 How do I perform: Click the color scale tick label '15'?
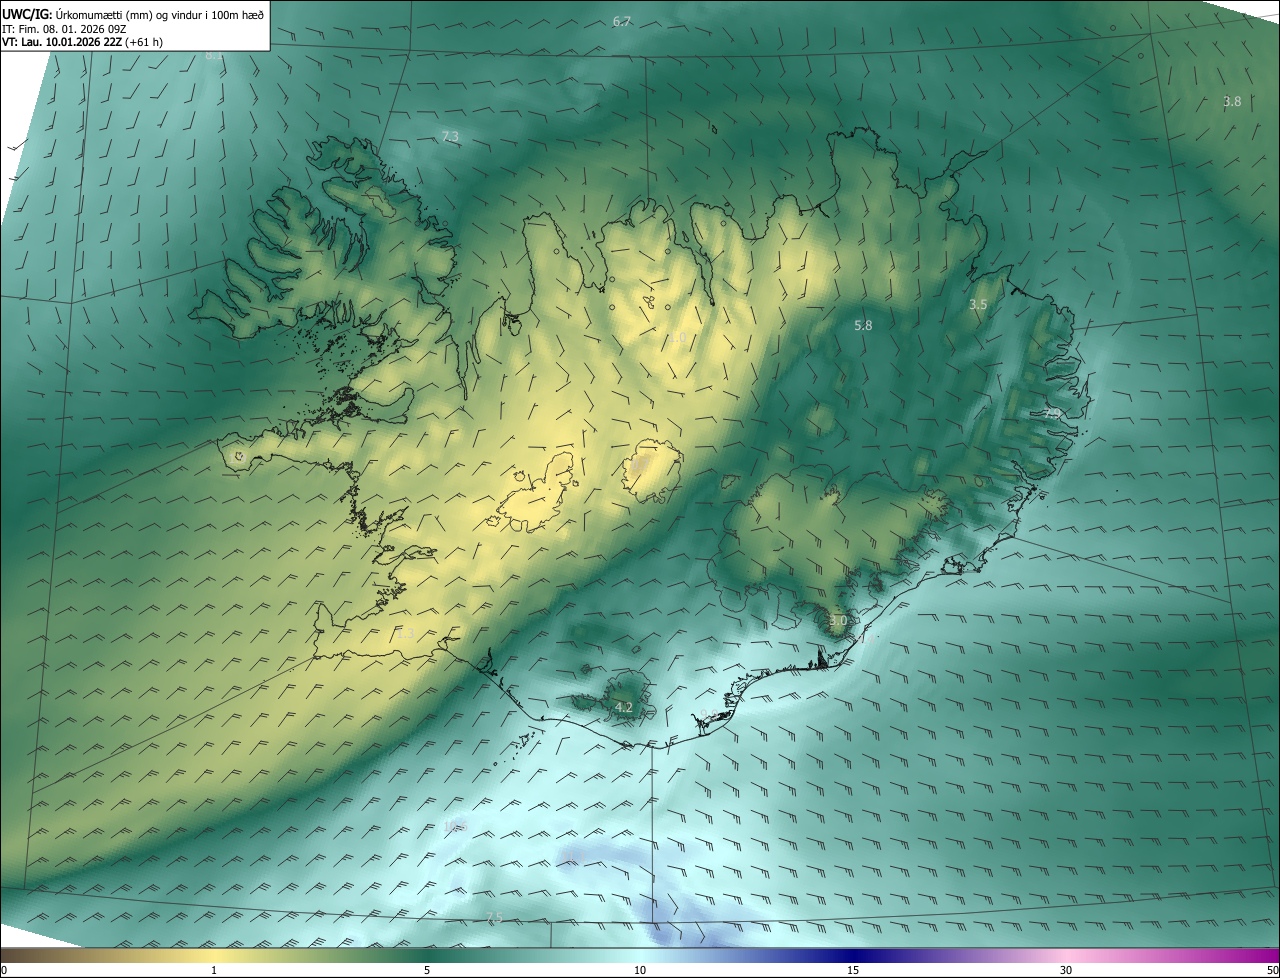coord(853,970)
